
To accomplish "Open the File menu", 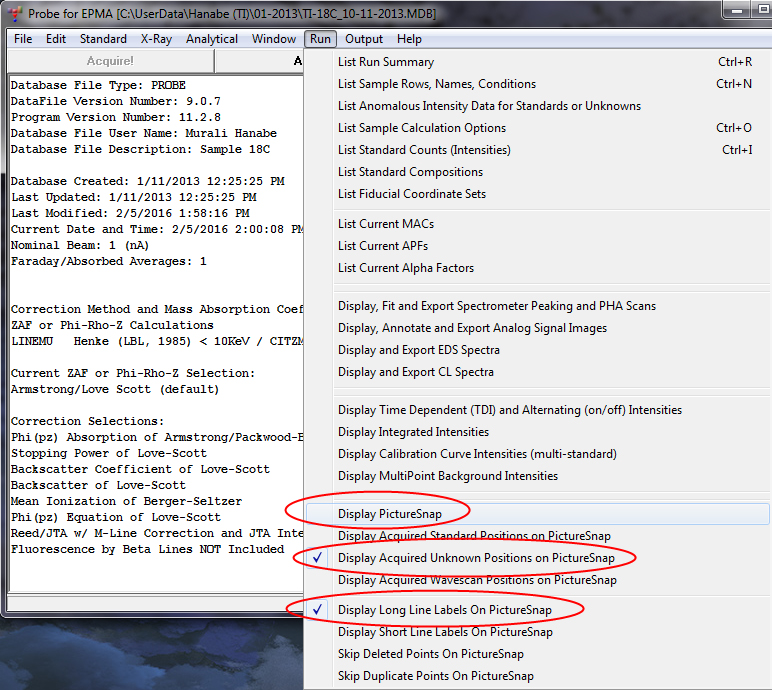I will pyautogui.click(x=23, y=39).
